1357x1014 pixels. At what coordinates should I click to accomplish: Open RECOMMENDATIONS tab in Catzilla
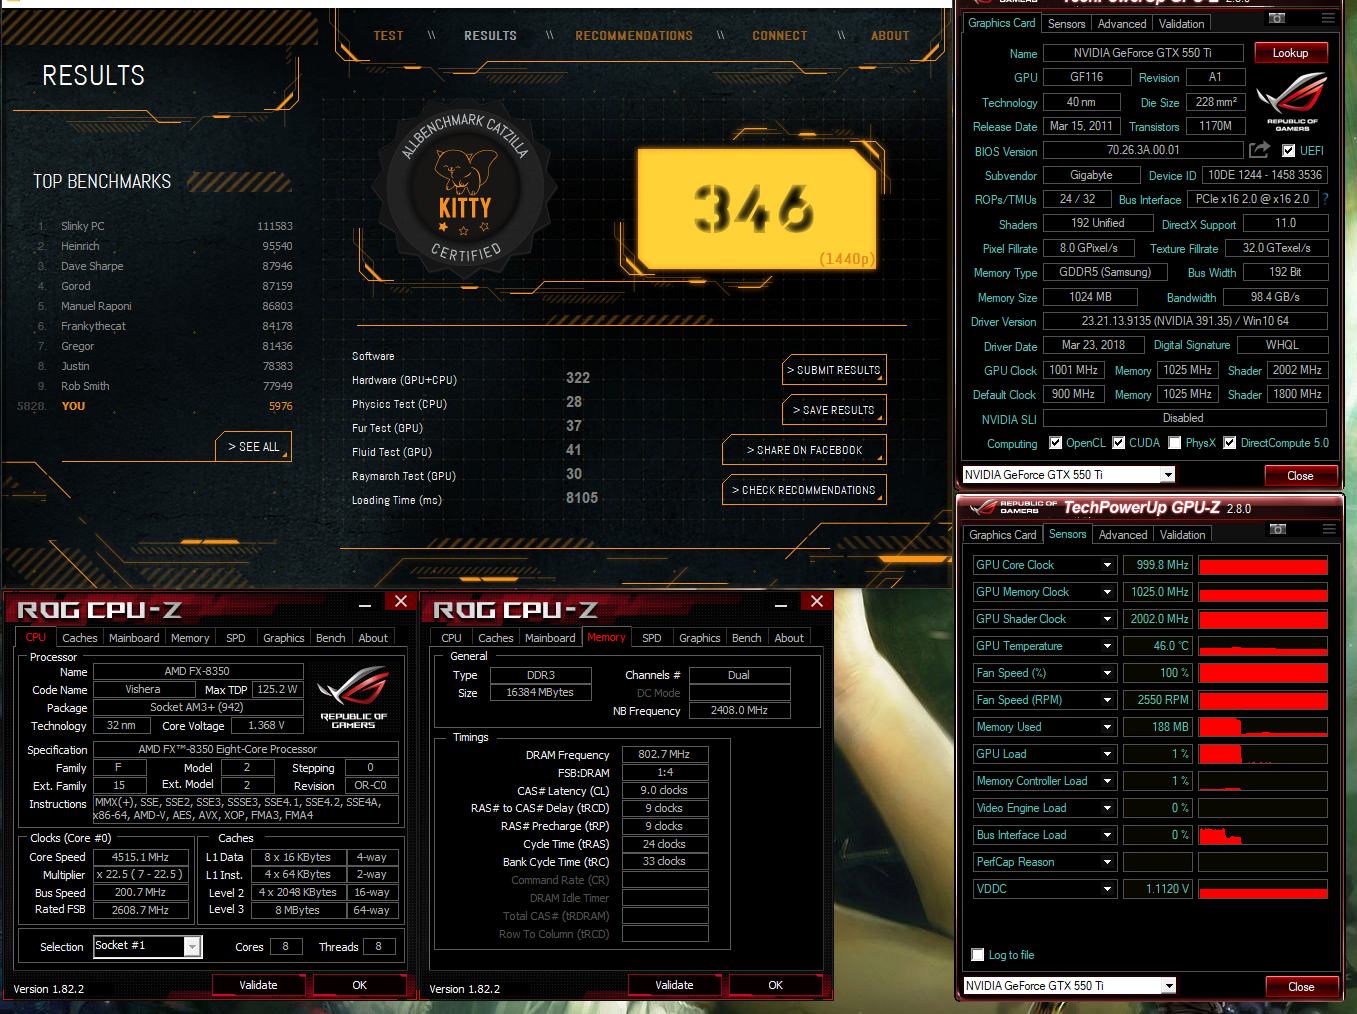(634, 36)
